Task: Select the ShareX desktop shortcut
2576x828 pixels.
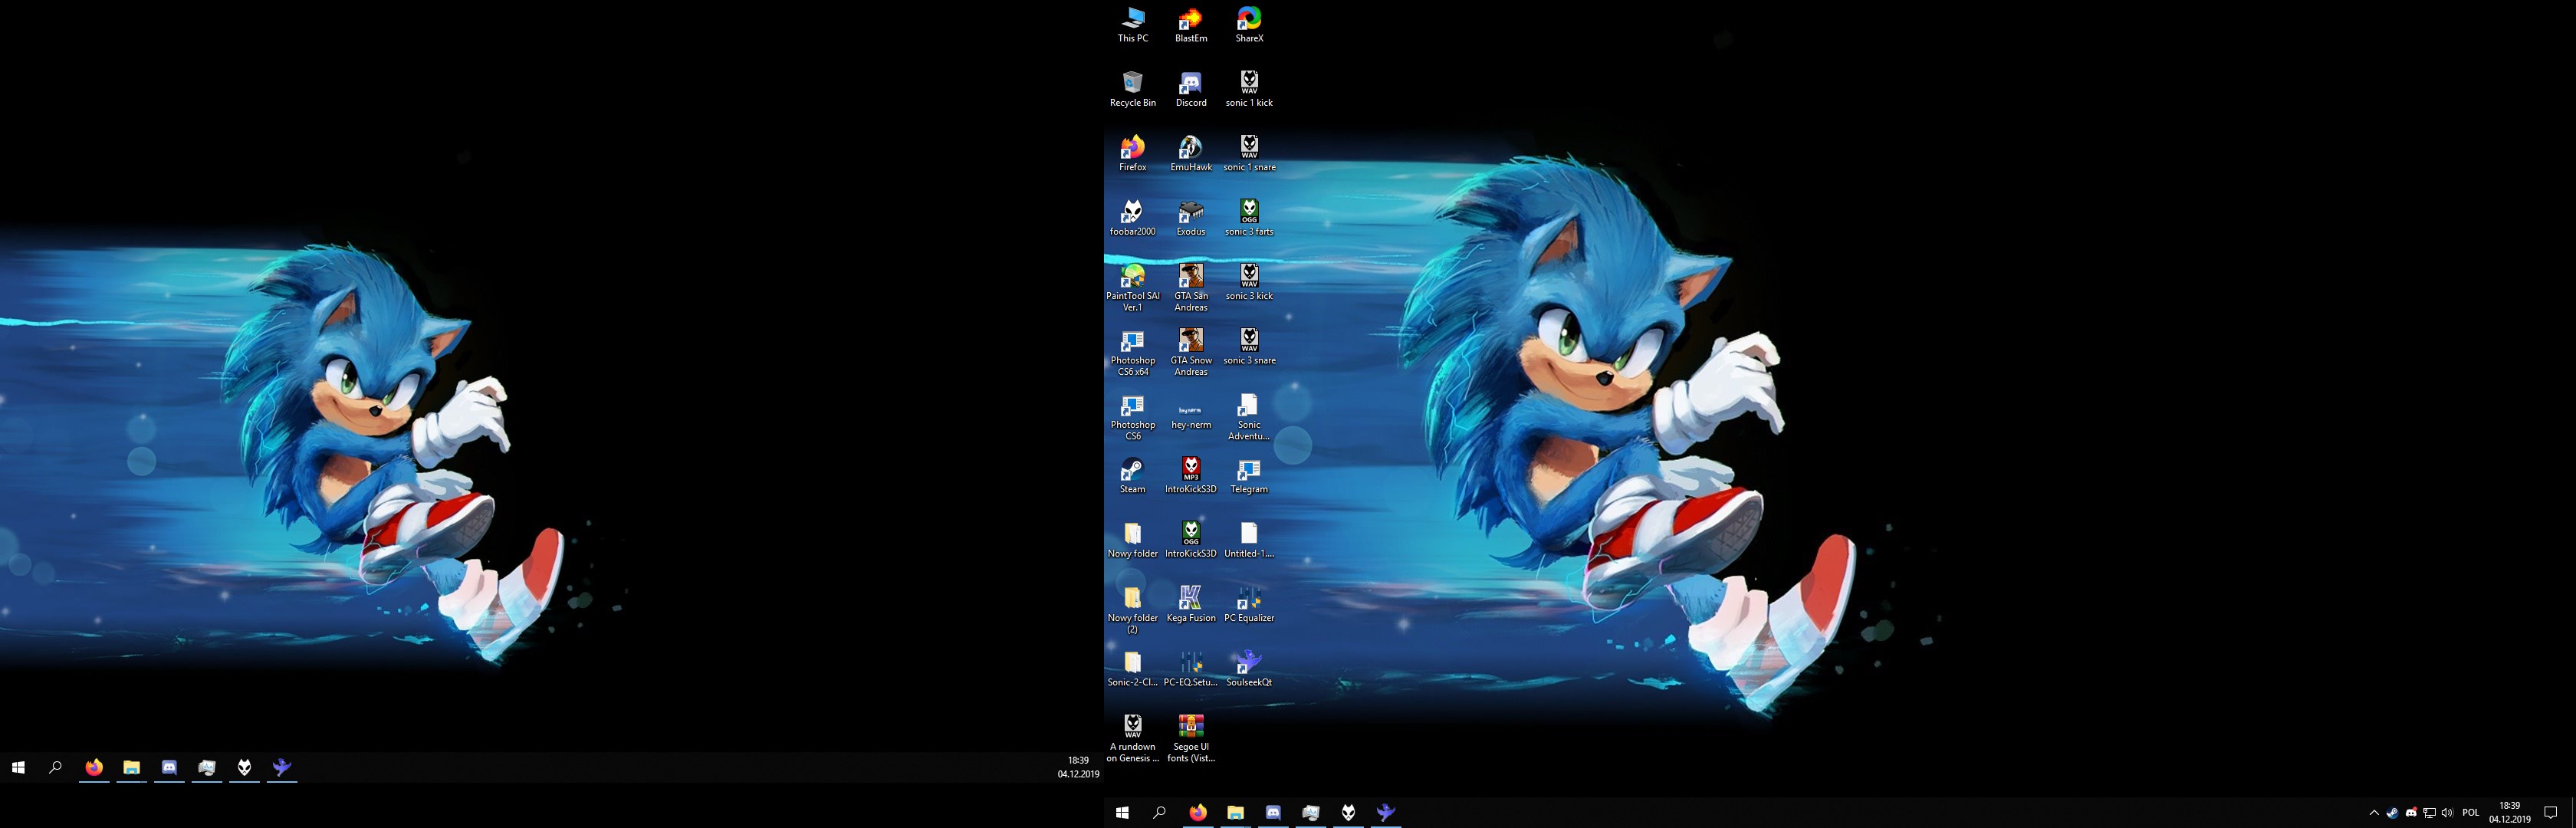Action: point(1249,25)
